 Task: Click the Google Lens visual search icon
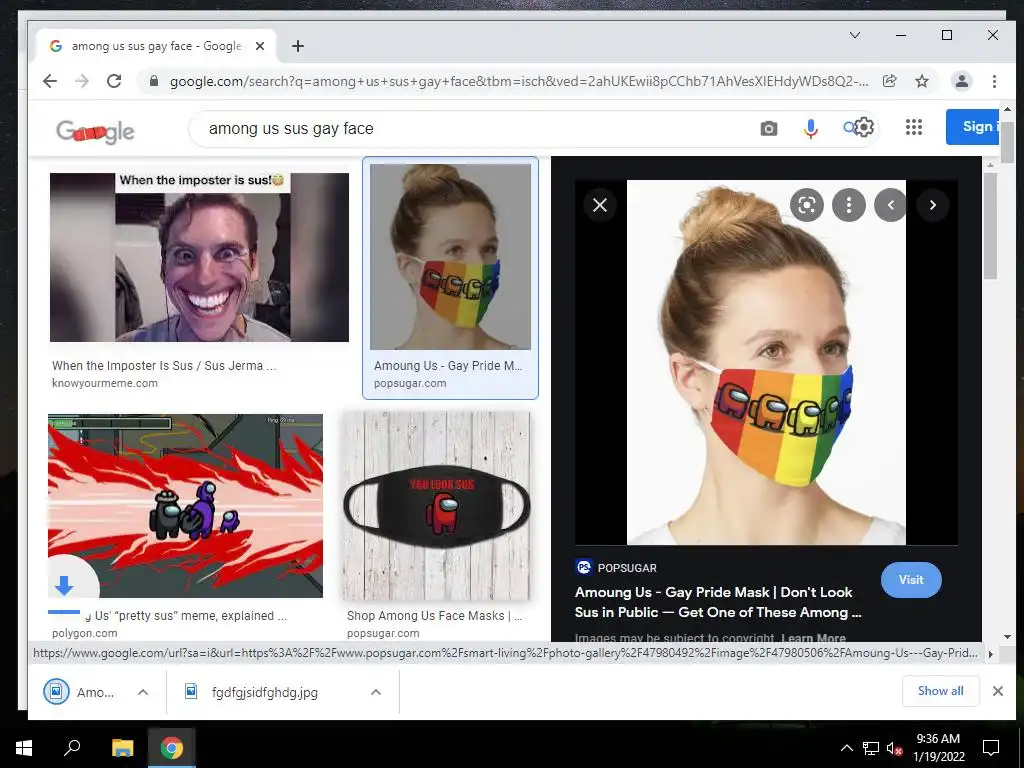click(x=807, y=205)
